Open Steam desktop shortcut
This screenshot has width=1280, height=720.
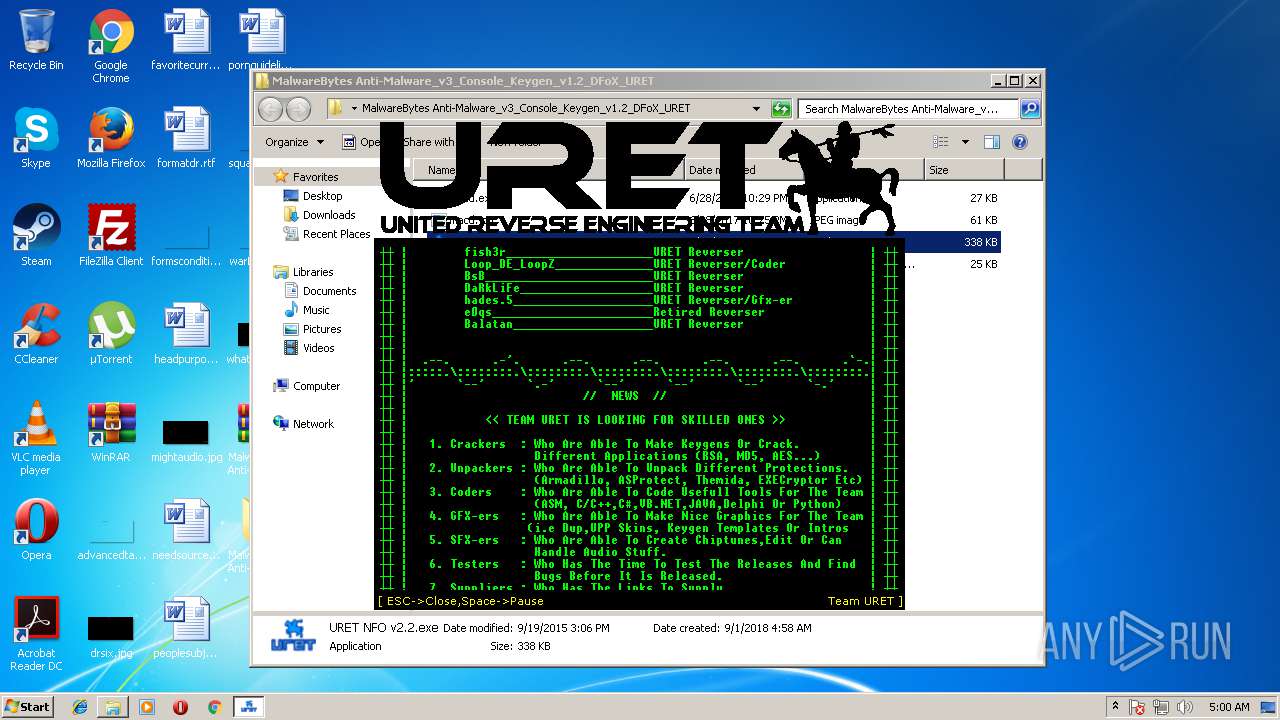point(36,237)
